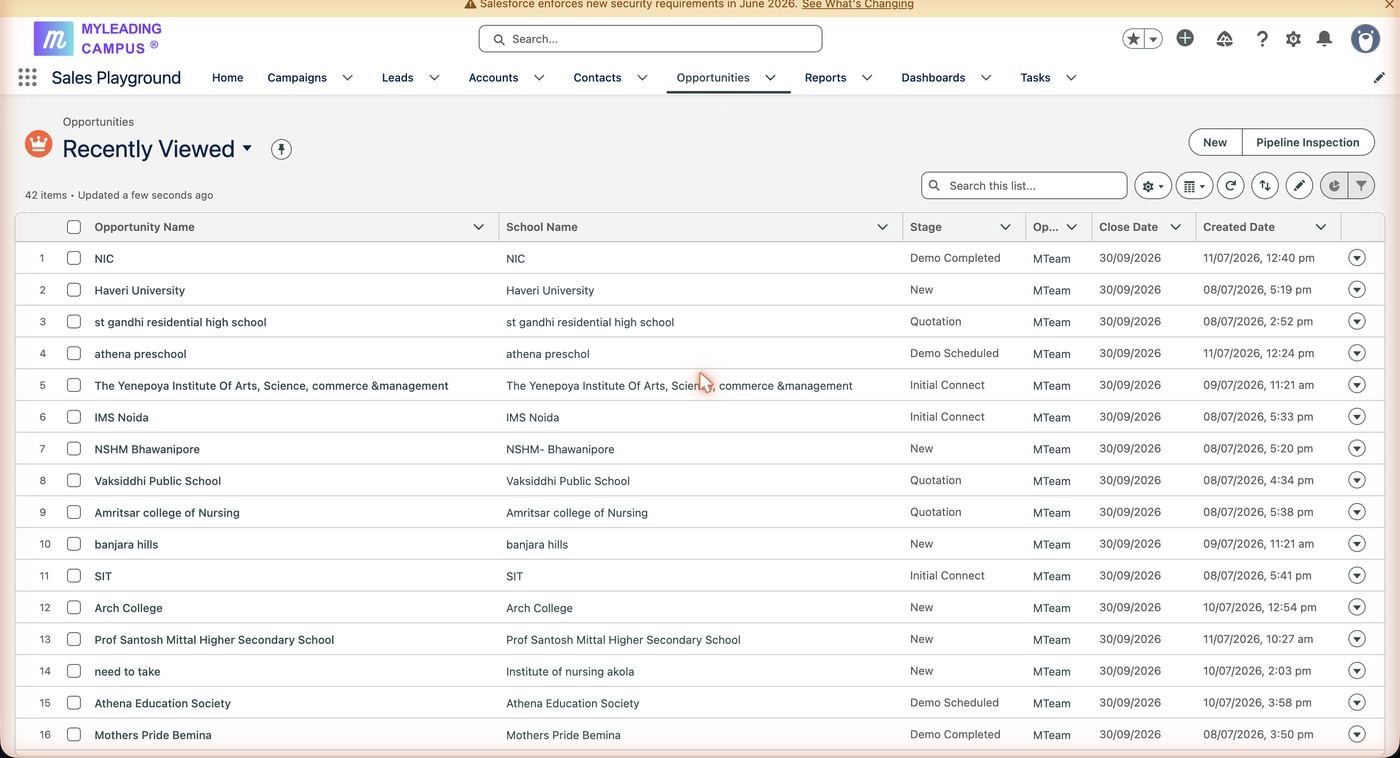Image resolution: width=1400 pixels, height=758 pixels.
Task: Open the Haveri University opportunity link
Action: point(139,290)
